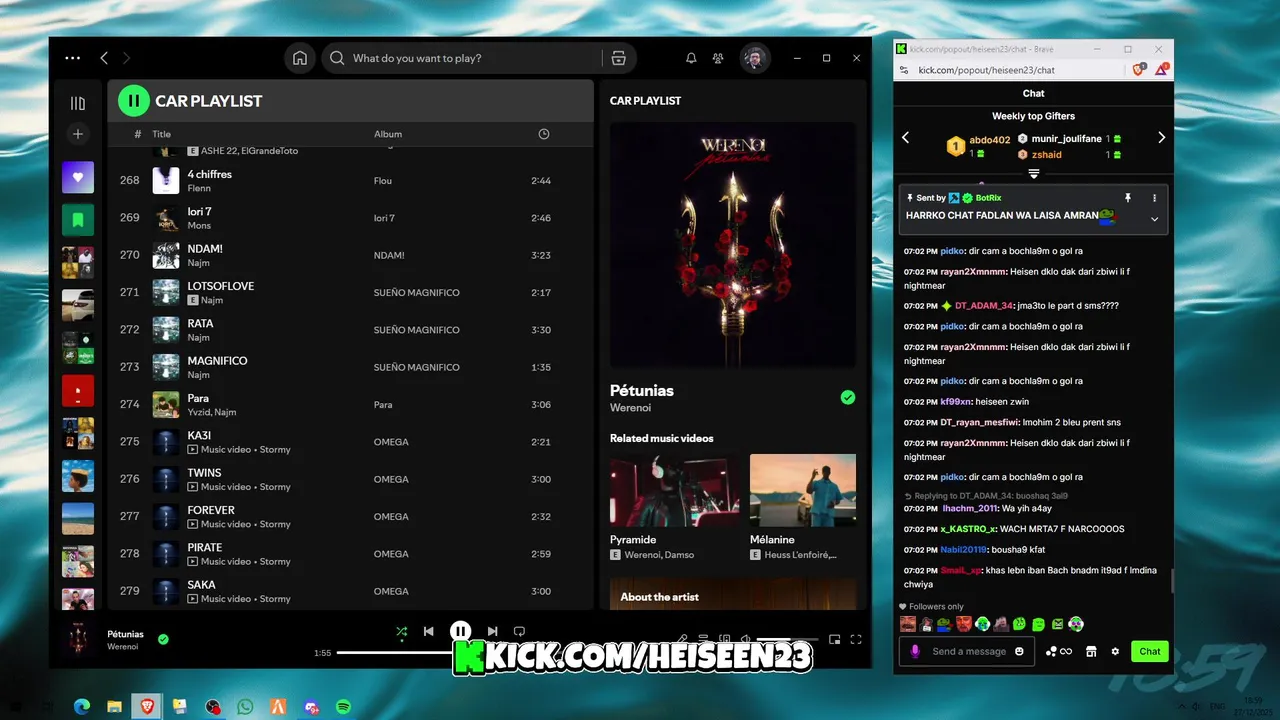
Task: Pause CAR PLAYLIST with green header button
Action: coord(133,101)
